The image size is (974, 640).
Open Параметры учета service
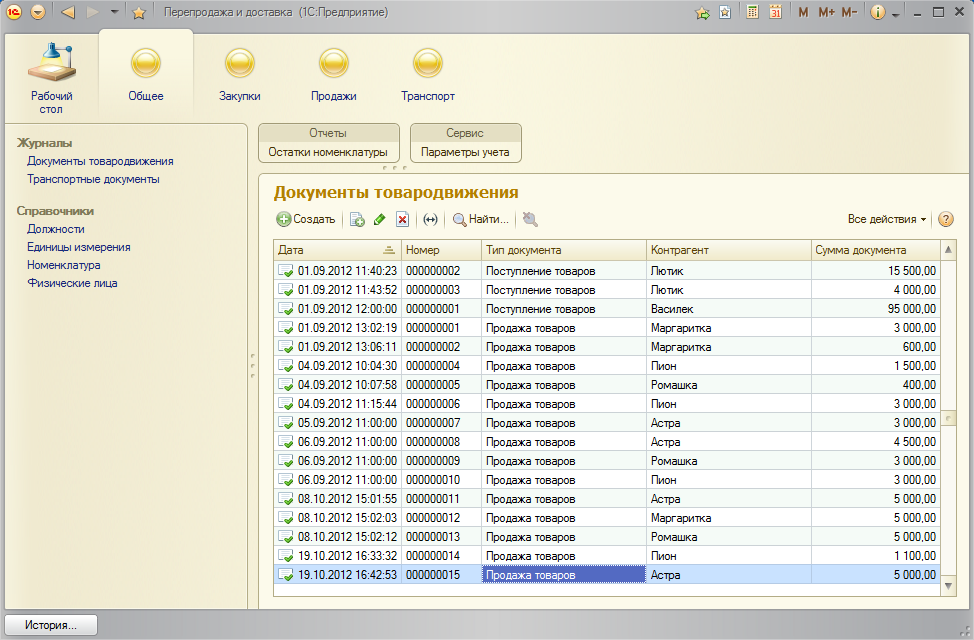(465, 152)
